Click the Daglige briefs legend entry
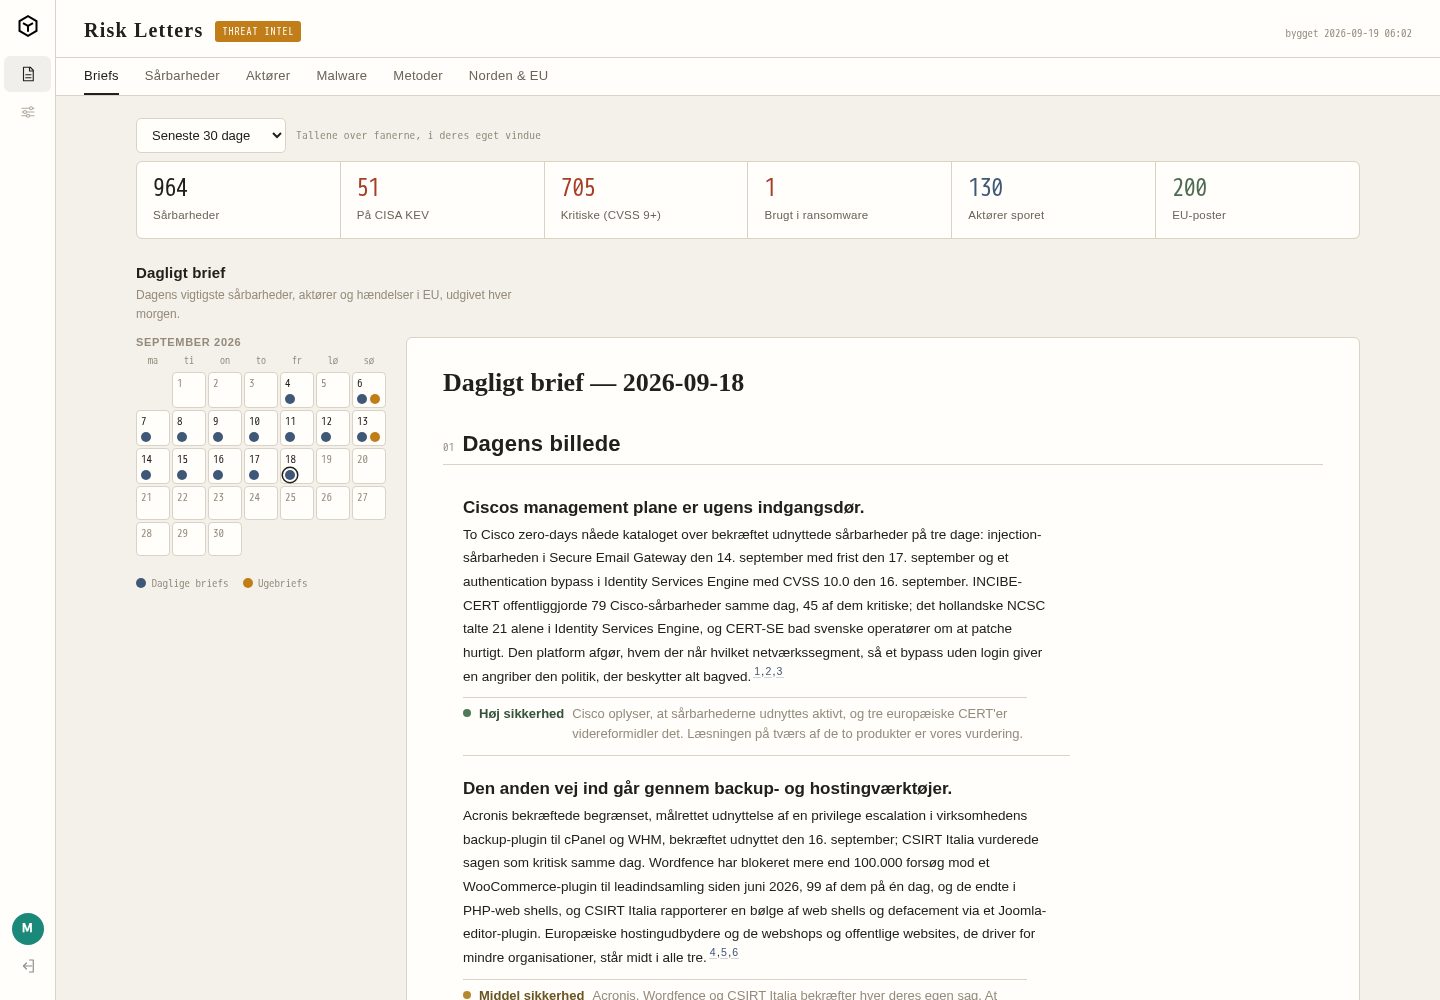Viewport: 1440px width, 1000px height. [182, 583]
